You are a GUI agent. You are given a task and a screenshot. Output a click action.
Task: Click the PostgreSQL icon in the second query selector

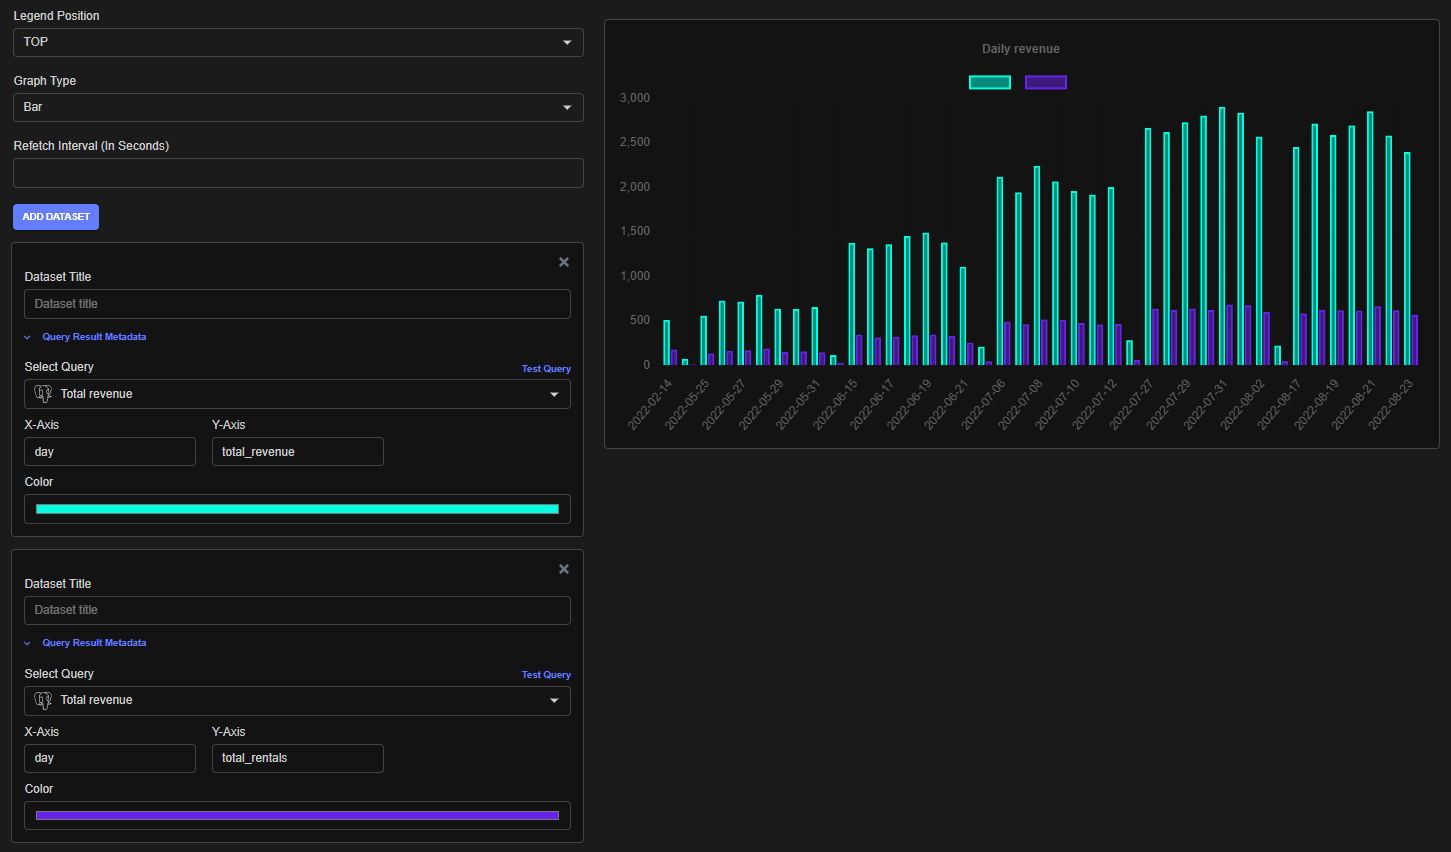pos(43,700)
